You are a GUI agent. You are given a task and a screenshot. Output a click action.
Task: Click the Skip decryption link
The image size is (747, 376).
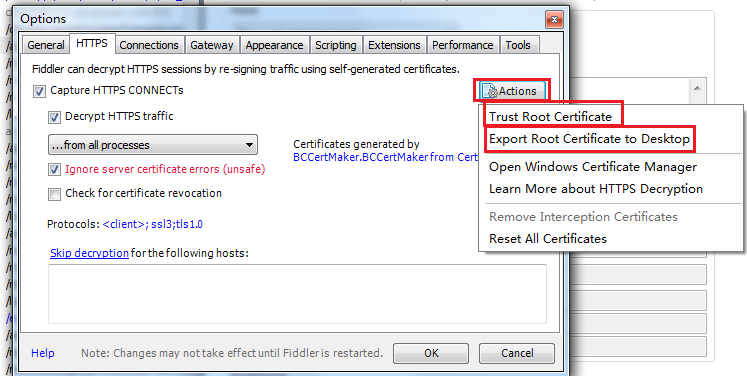(x=89, y=253)
